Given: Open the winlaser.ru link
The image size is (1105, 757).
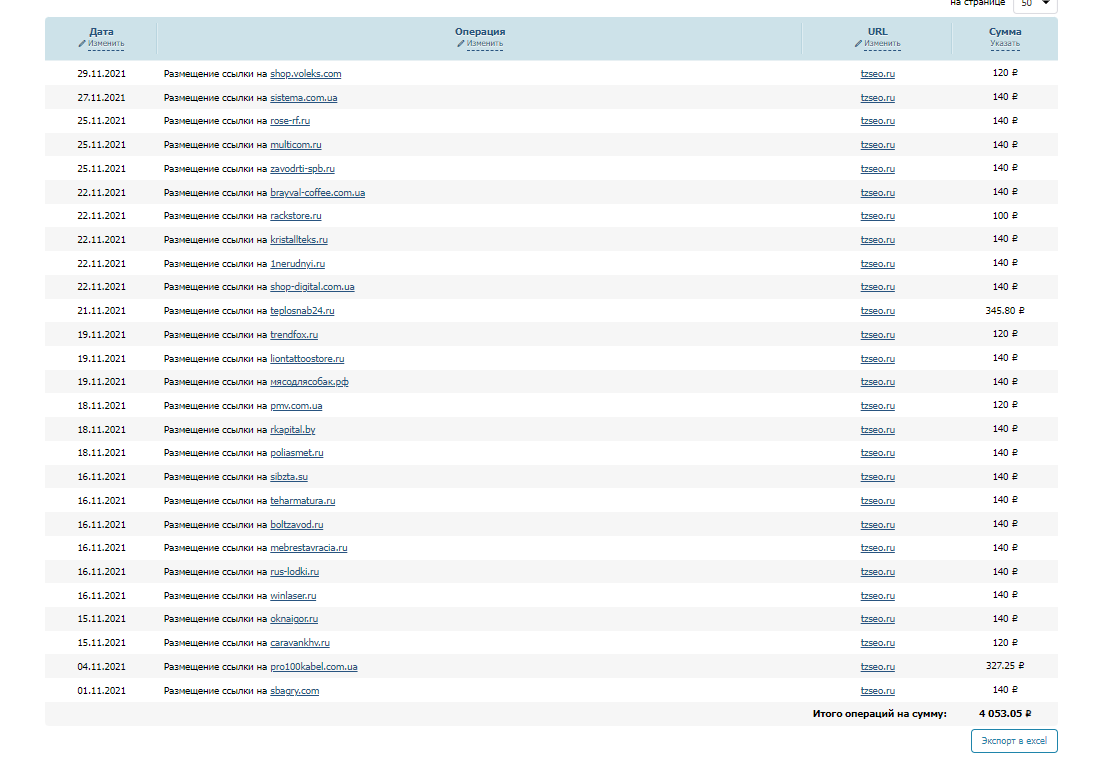Looking at the screenshot, I should point(293,596).
